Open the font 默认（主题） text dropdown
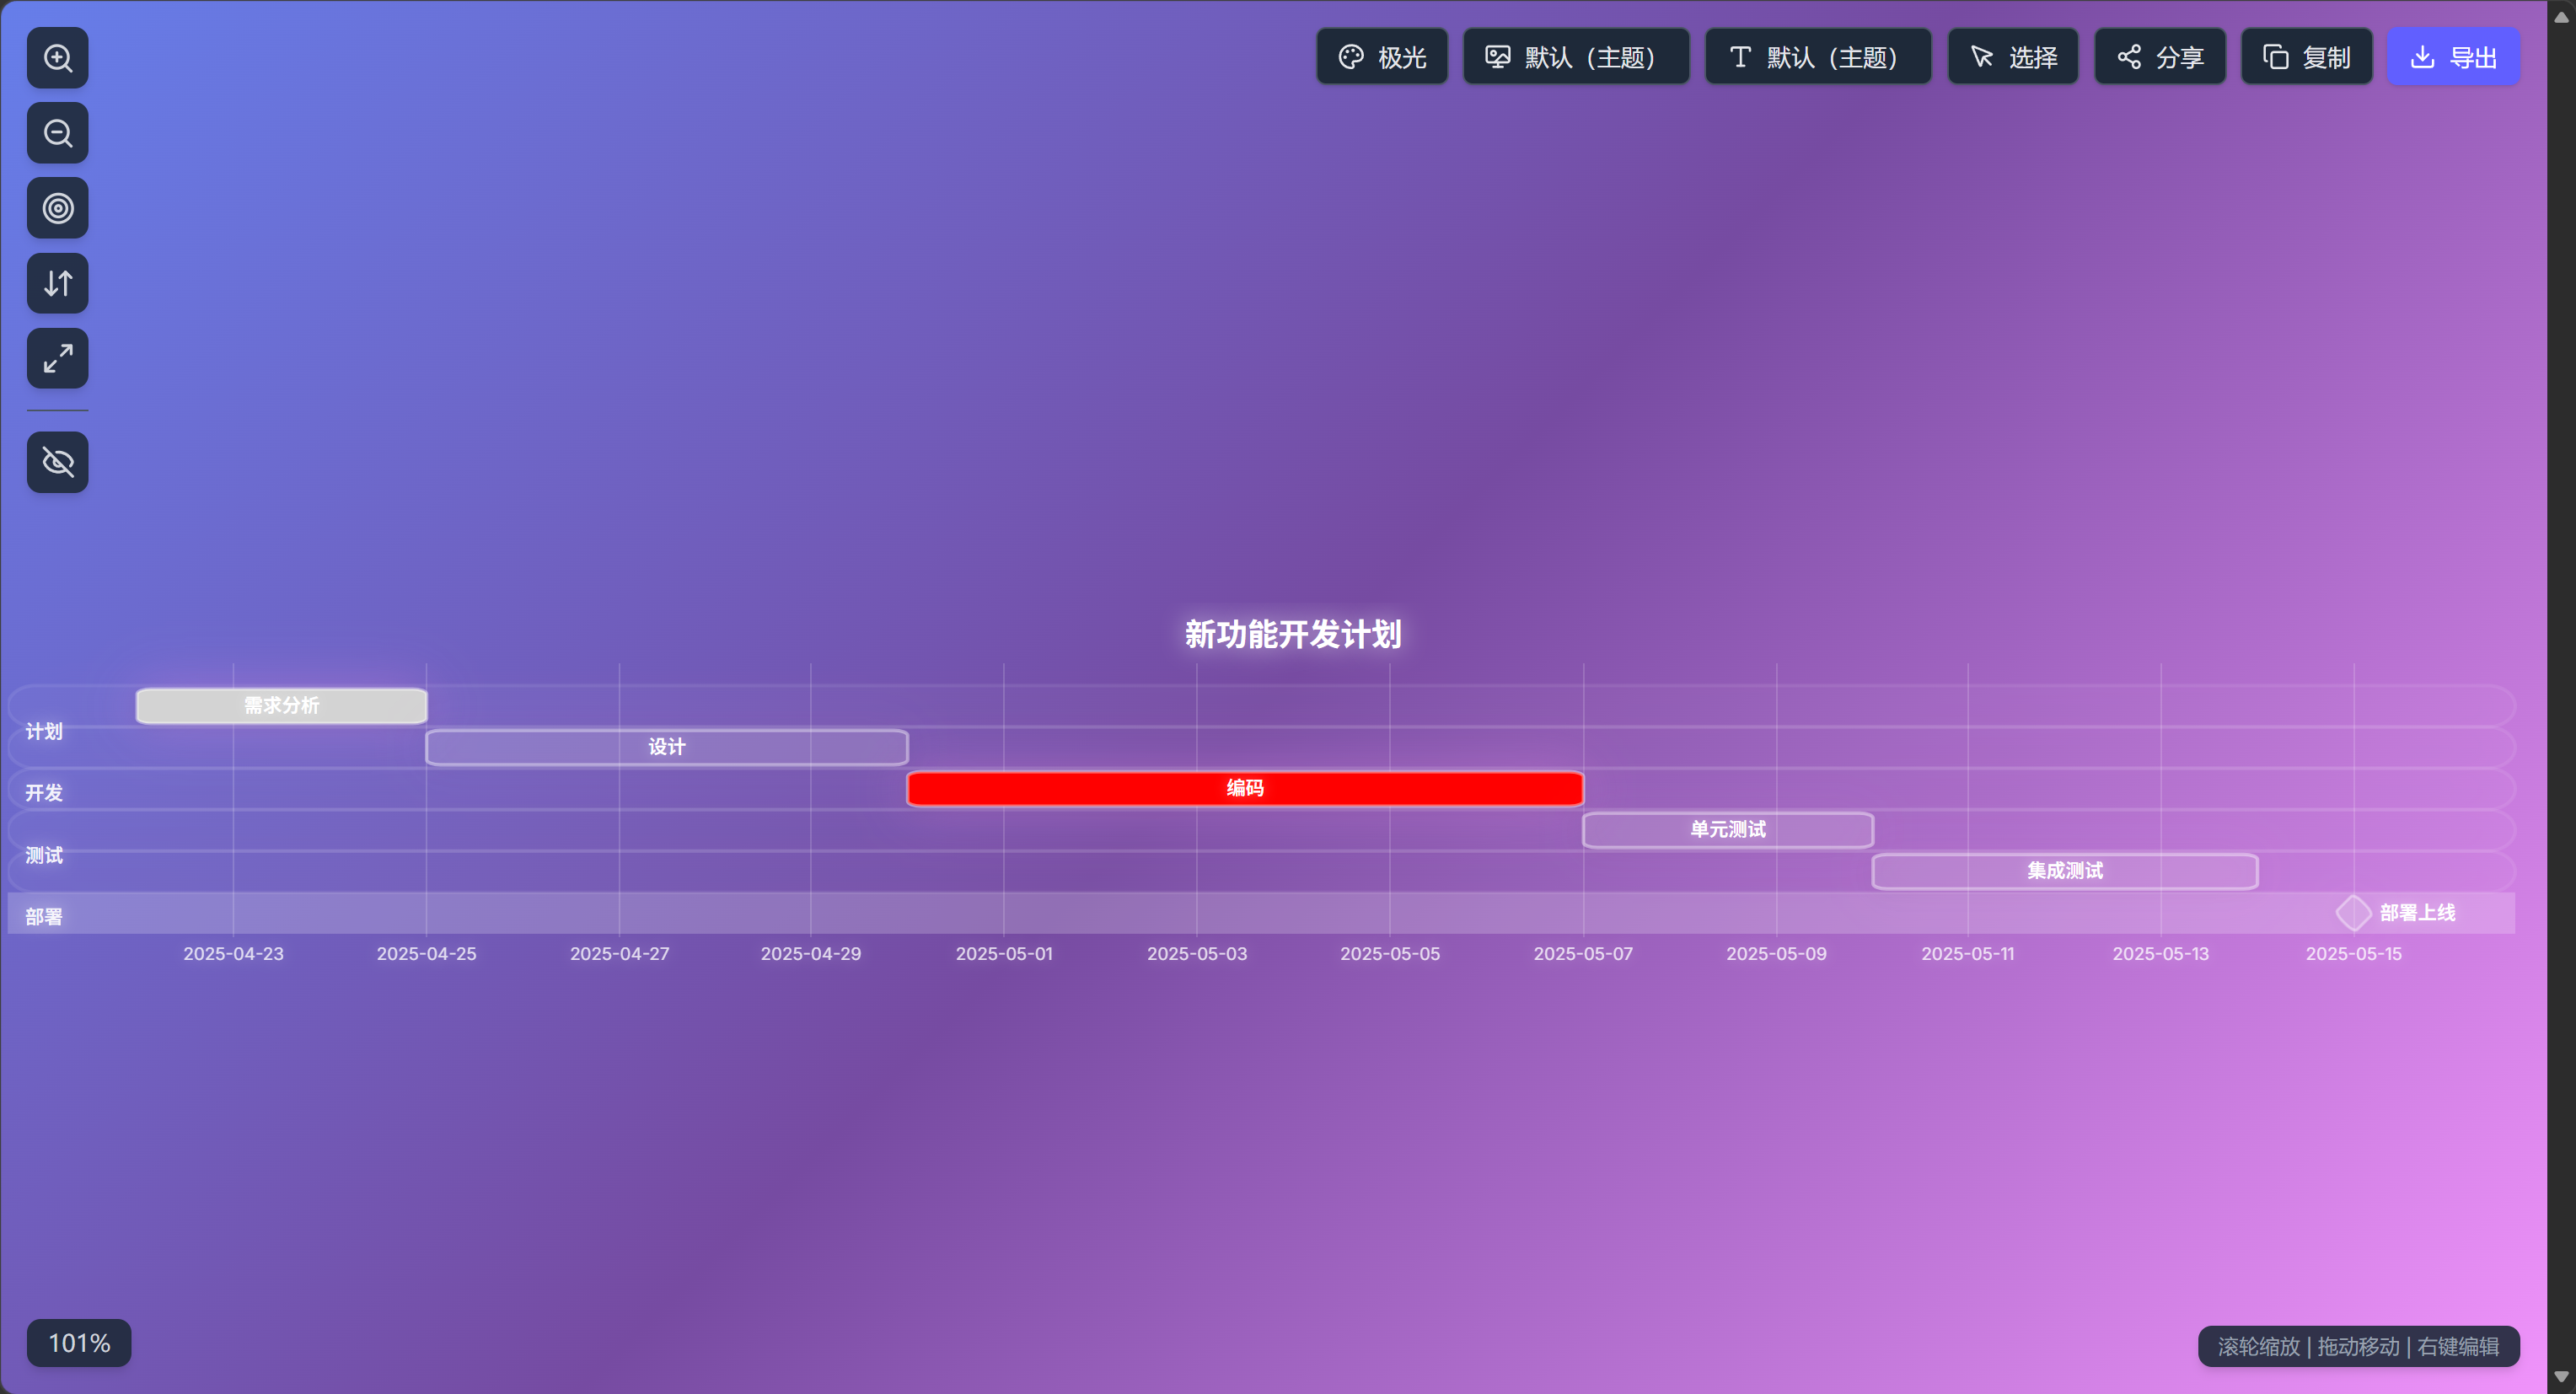The width and height of the screenshot is (2576, 1394). pos(1818,57)
